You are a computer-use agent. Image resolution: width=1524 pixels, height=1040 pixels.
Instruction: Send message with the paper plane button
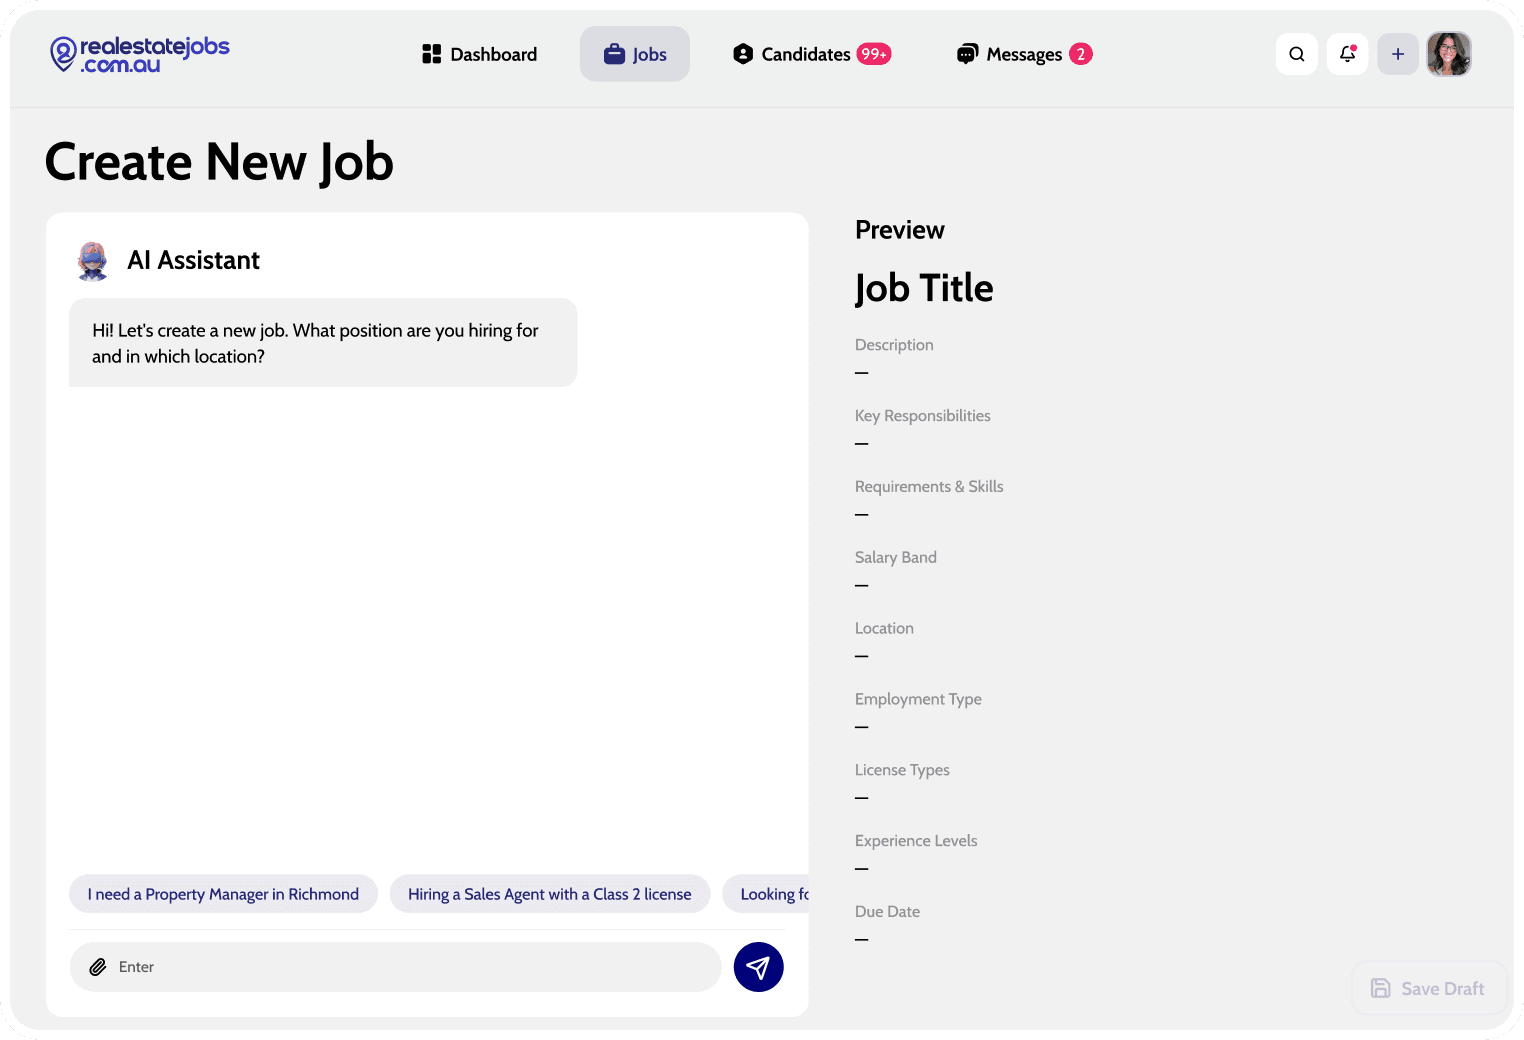[758, 967]
